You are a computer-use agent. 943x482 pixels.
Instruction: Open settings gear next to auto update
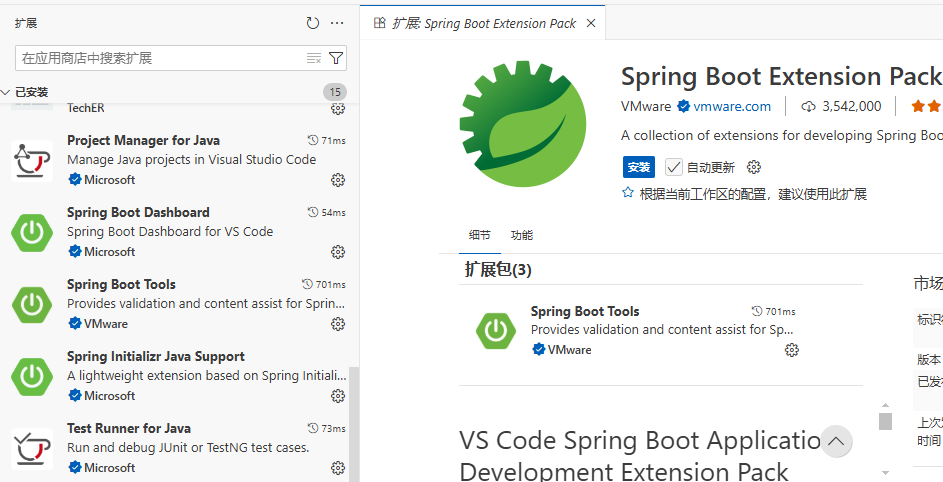[754, 167]
